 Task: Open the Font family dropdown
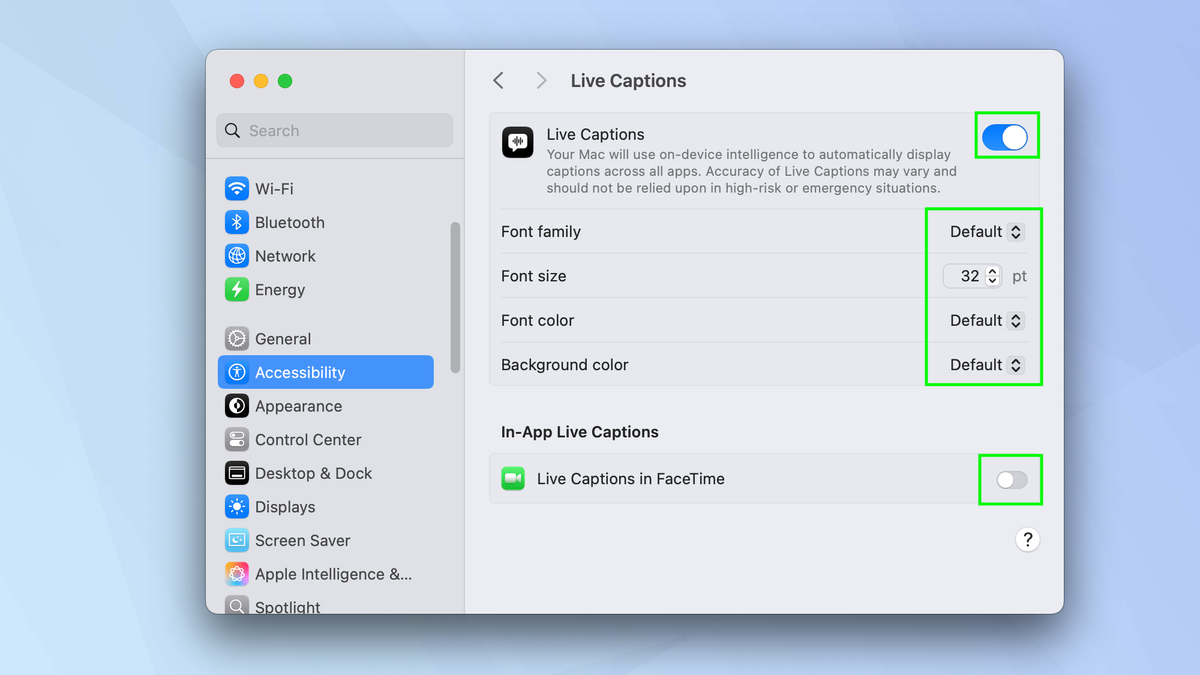pyautogui.click(x=983, y=231)
